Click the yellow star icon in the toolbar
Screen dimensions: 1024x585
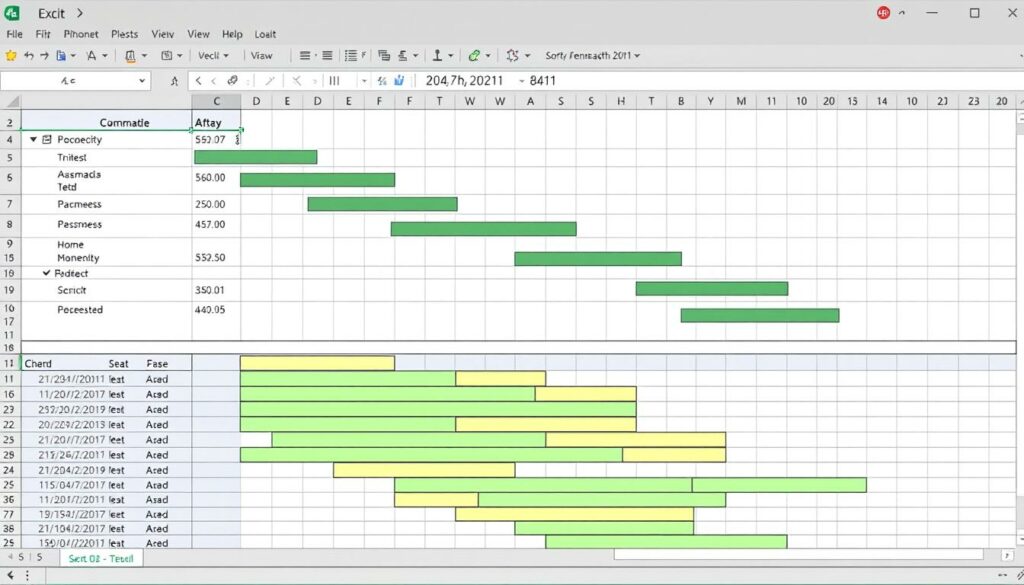coord(10,55)
